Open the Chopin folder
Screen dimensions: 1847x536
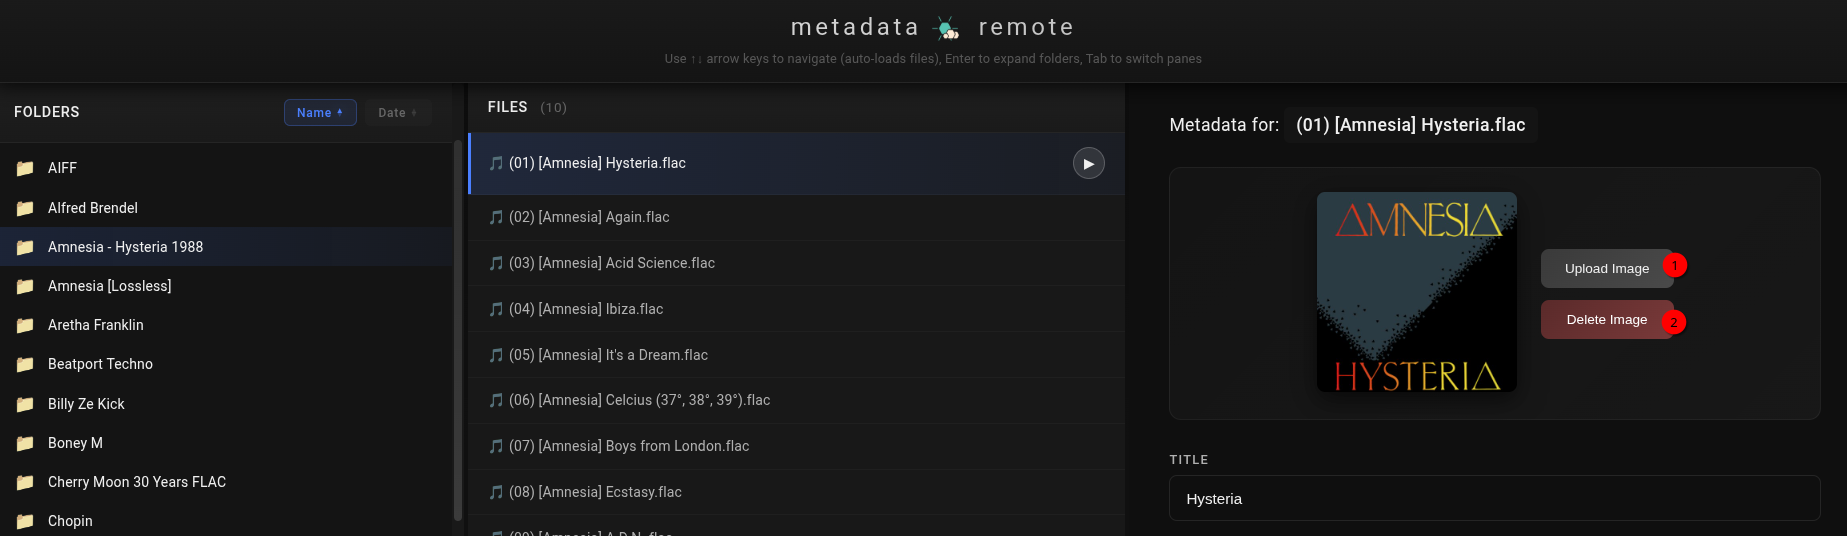coord(226,521)
